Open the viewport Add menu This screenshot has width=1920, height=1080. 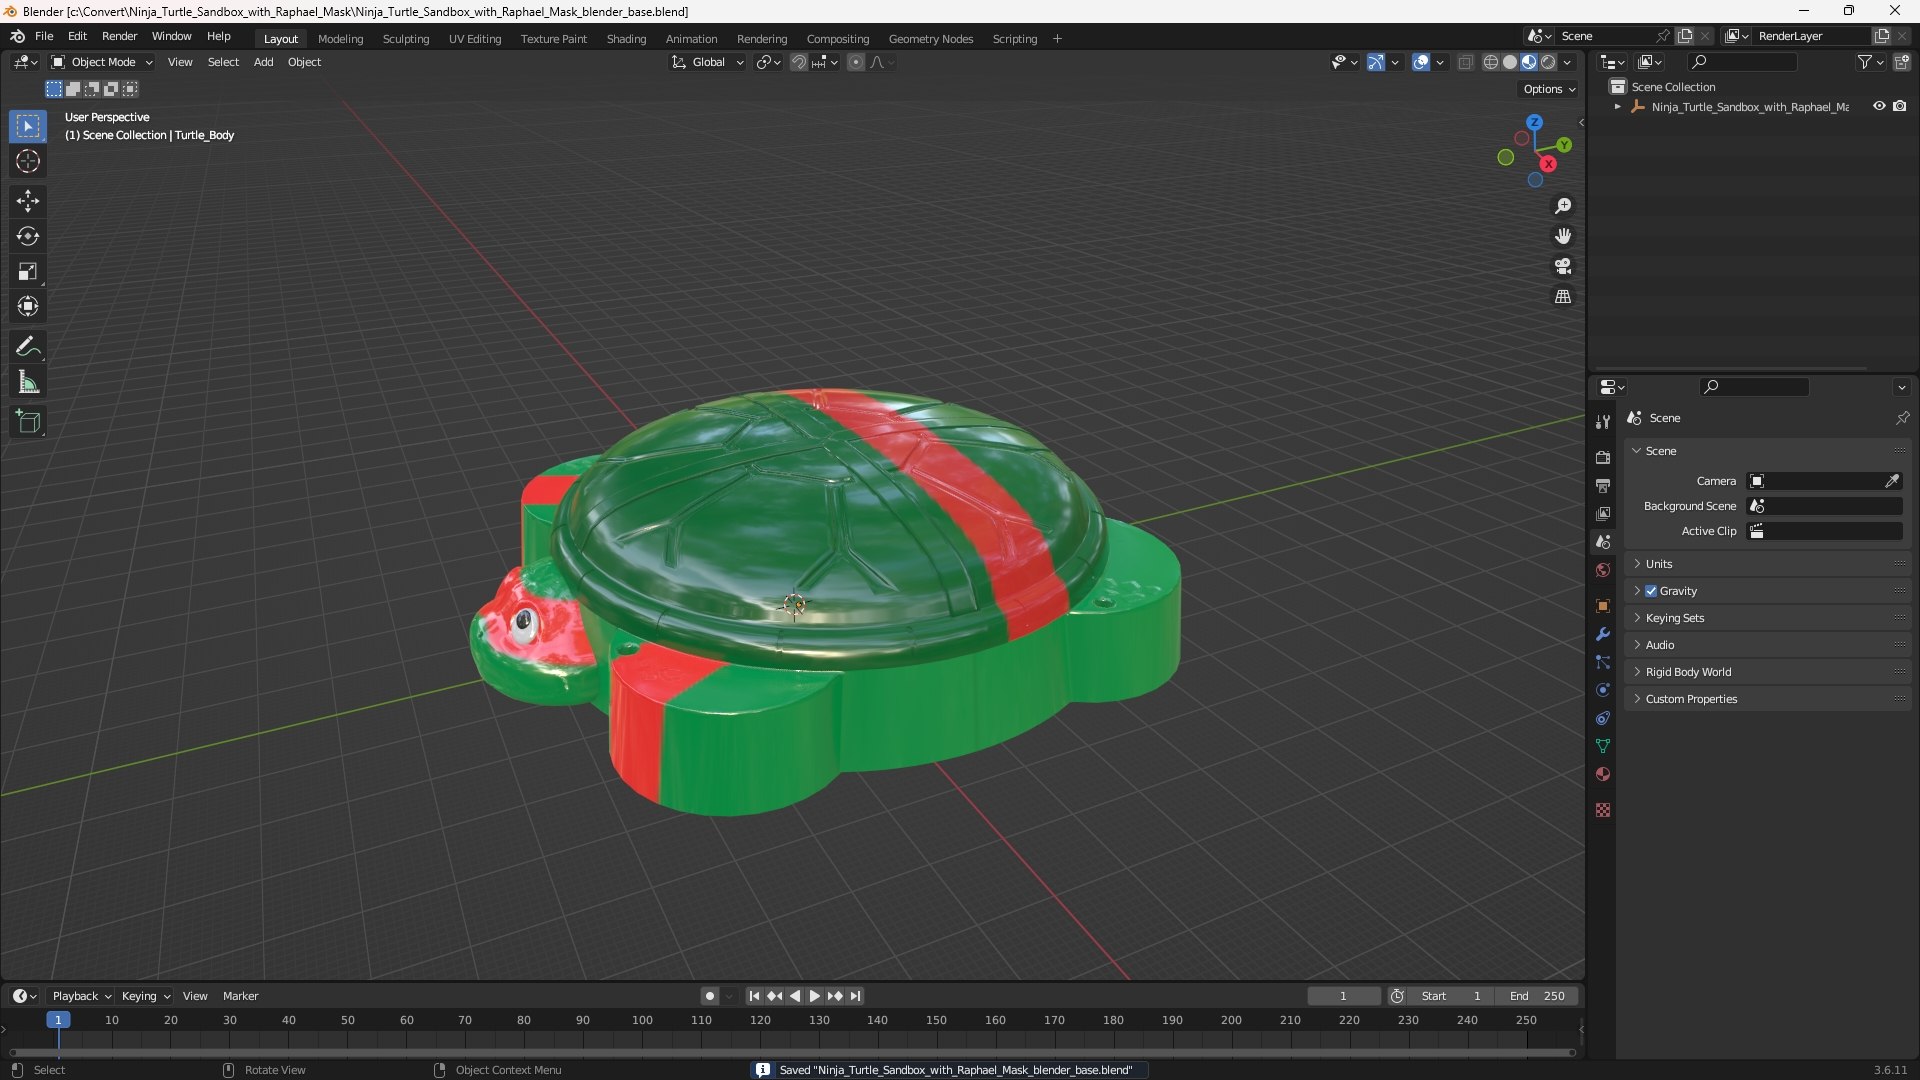[x=263, y=62]
